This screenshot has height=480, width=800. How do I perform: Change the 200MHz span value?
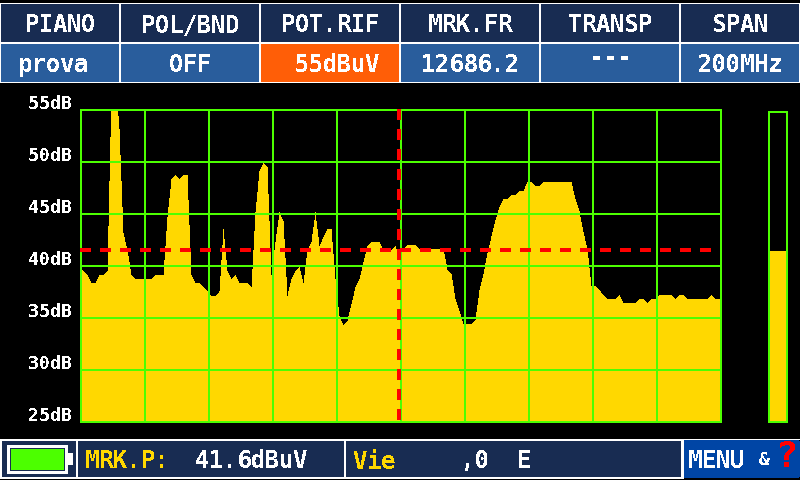(740, 63)
